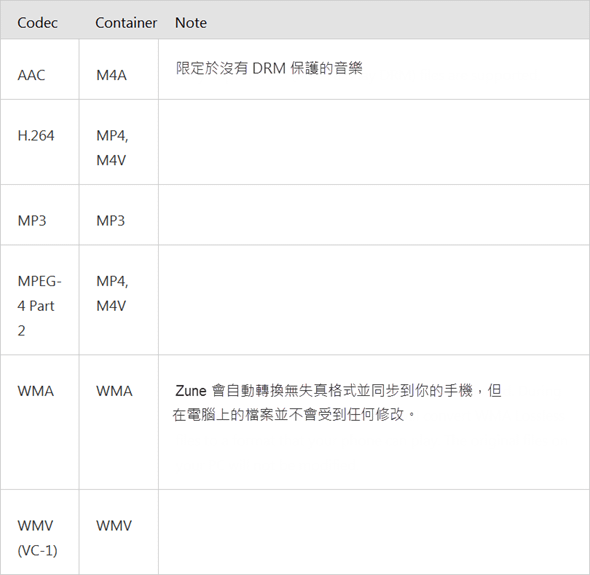Image resolution: width=590 pixels, height=575 pixels.
Task: Click the empty note cell for H.264
Action: [374, 142]
